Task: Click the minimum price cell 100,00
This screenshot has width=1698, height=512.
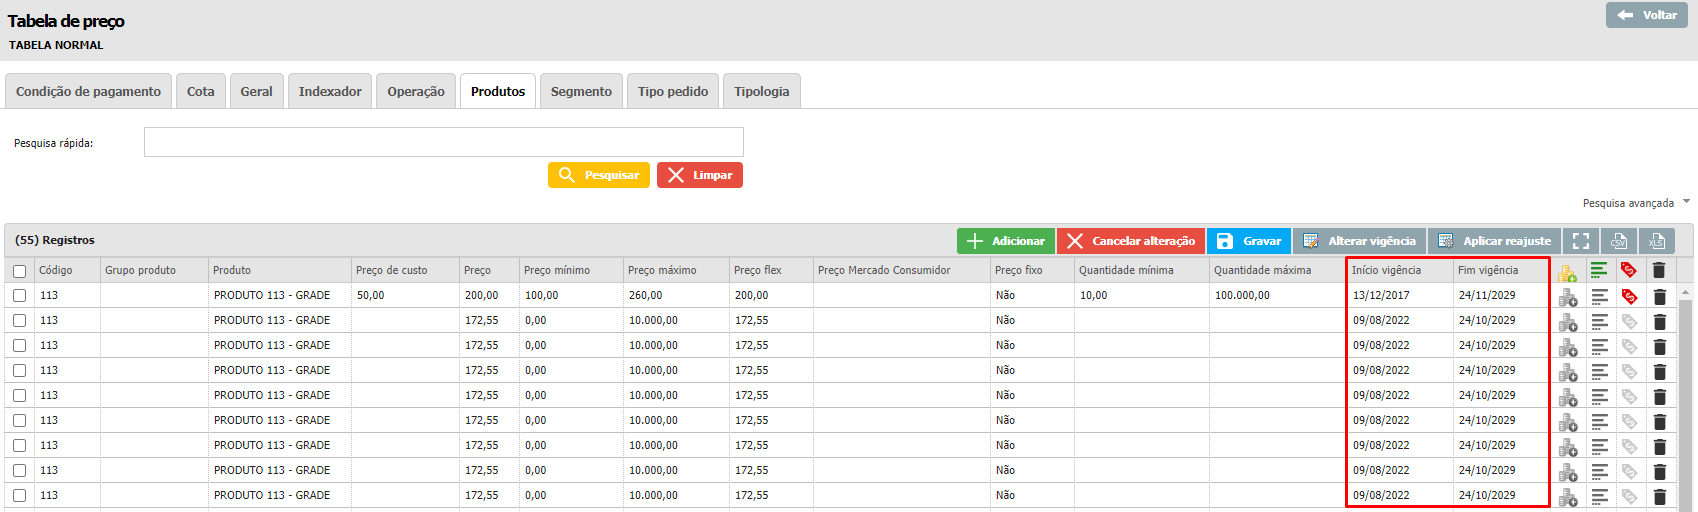Action: [x=572, y=295]
